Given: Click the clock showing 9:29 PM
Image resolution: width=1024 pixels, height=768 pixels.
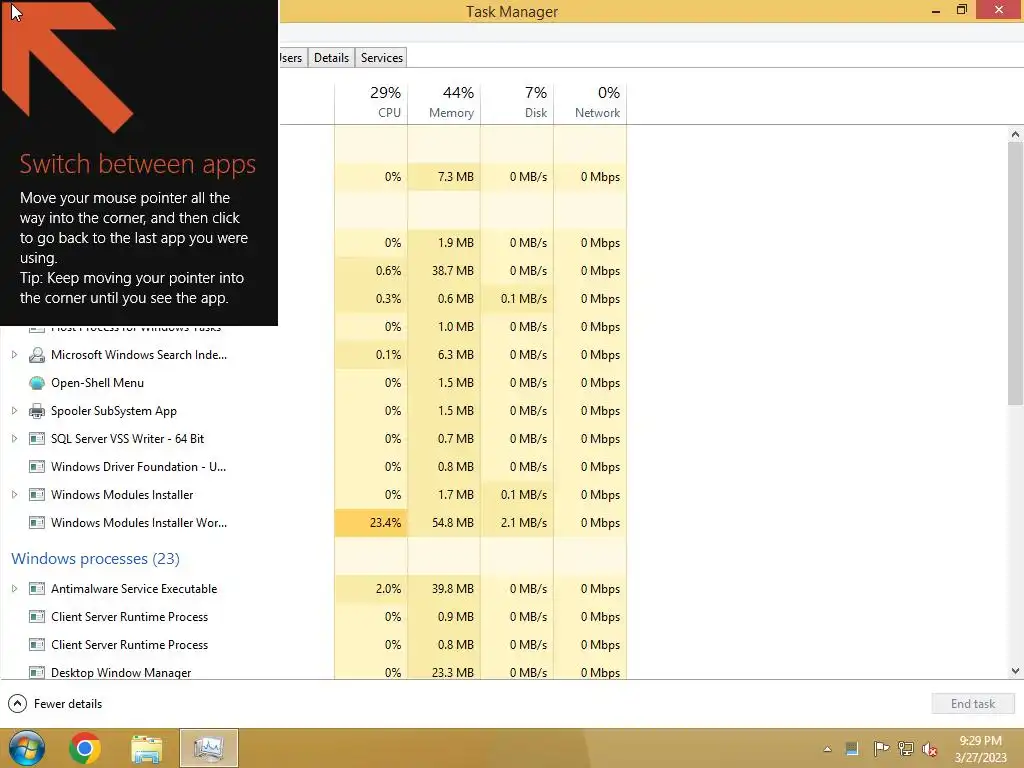Looking at the screenshot, I should click(x=980, y=741).
